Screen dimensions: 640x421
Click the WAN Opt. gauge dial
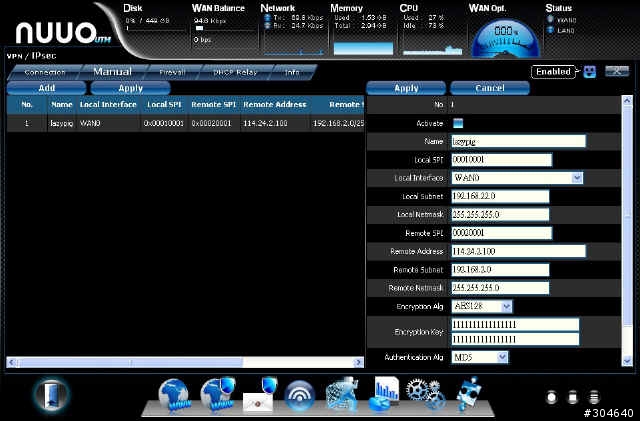coord(505,39)
